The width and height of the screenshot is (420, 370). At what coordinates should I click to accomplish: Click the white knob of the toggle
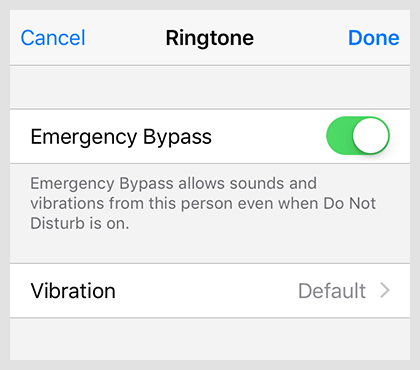371,136
